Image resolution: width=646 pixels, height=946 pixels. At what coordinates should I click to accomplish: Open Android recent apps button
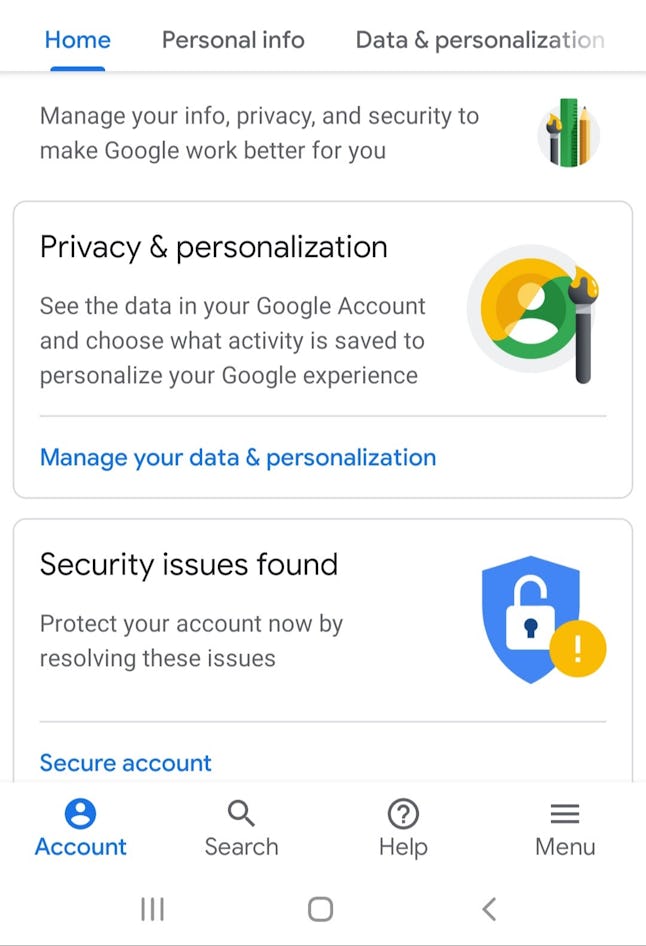[152, 908]
